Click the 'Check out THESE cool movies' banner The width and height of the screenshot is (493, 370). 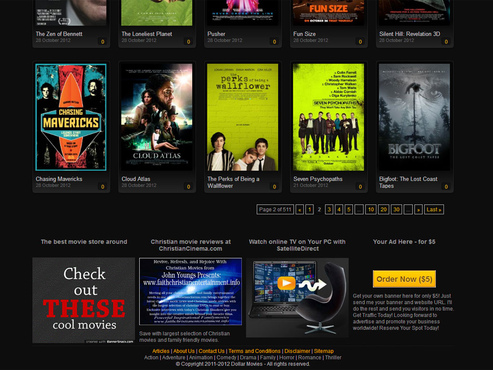click(x=84, y=300)
